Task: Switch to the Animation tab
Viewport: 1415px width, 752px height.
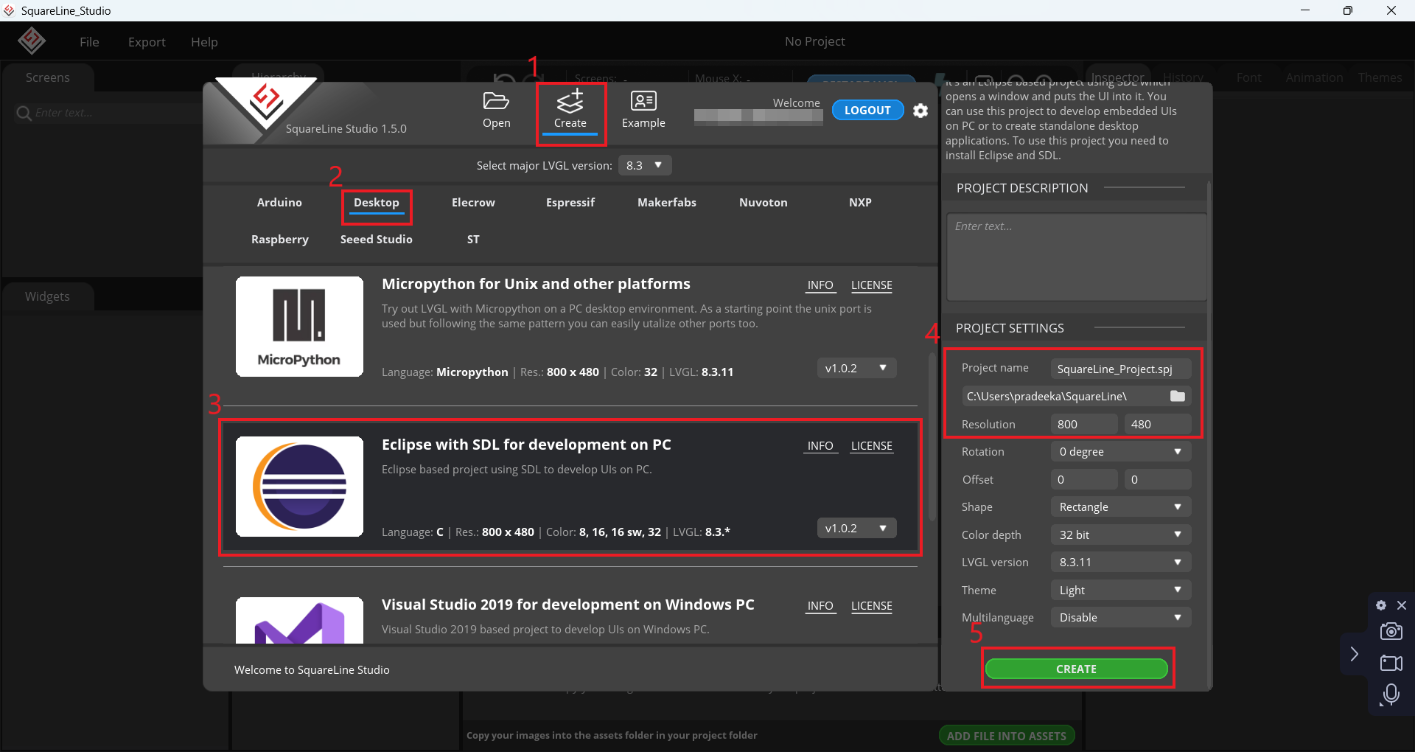Action: point(1314,77)
